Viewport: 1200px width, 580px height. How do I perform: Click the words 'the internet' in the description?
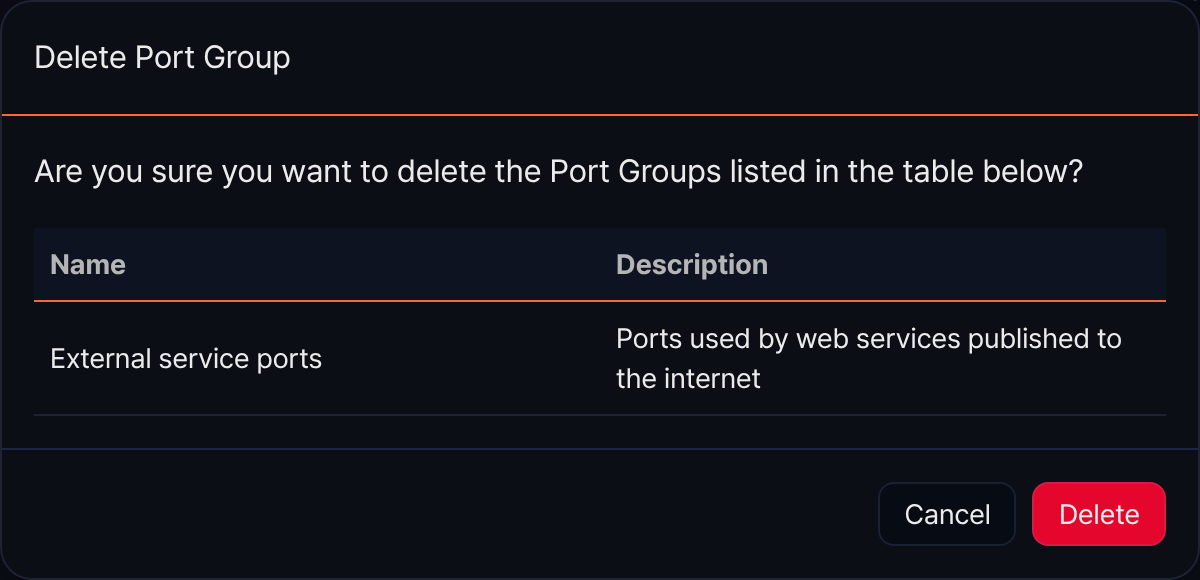tap(688, 378)
